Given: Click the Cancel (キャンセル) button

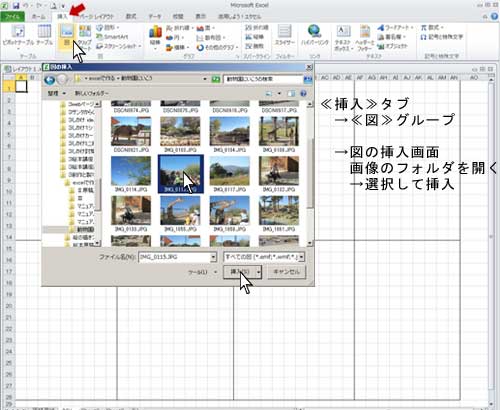Looking at the screenshot, I should pyautogui.click(x=286, y=272).
